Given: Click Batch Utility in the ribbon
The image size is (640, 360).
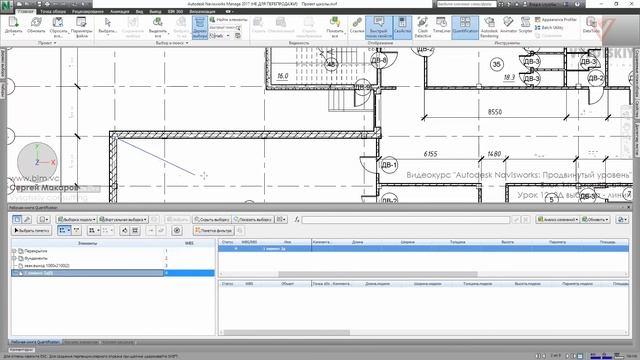Looking at the screenshot, I should point(549,28).
